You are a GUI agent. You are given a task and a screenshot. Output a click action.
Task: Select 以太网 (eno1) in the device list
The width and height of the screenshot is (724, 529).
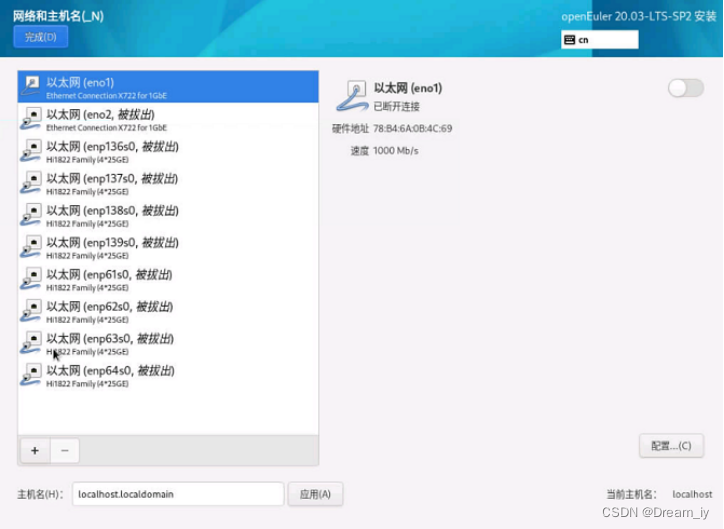click(x=168, y=87)
